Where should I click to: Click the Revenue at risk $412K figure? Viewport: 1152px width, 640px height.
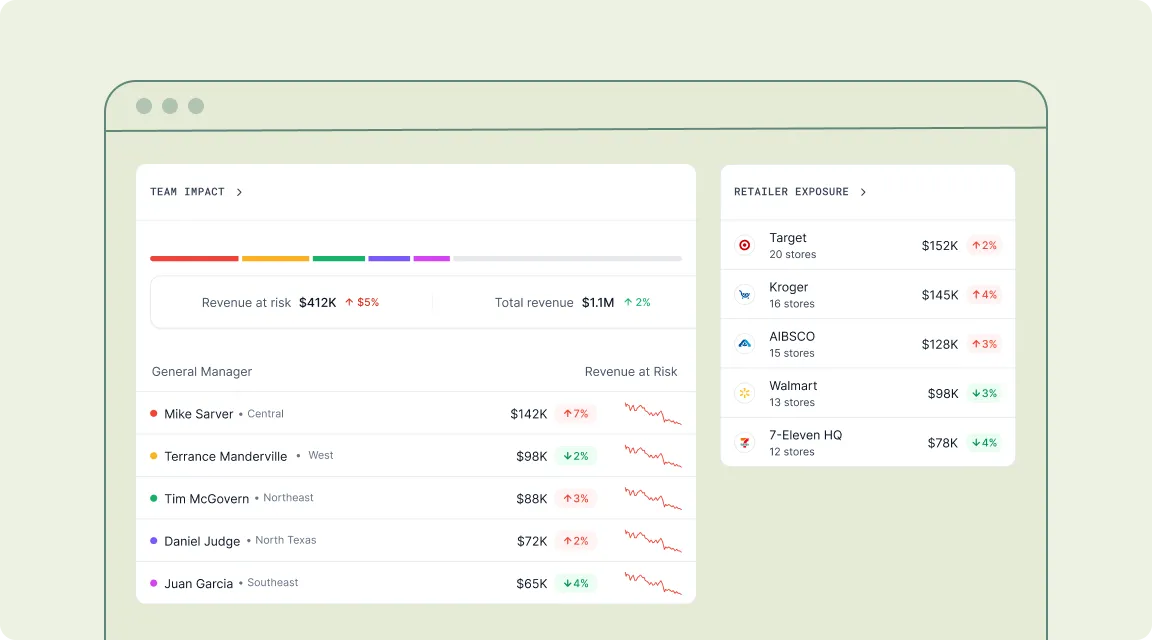(317, 303)
